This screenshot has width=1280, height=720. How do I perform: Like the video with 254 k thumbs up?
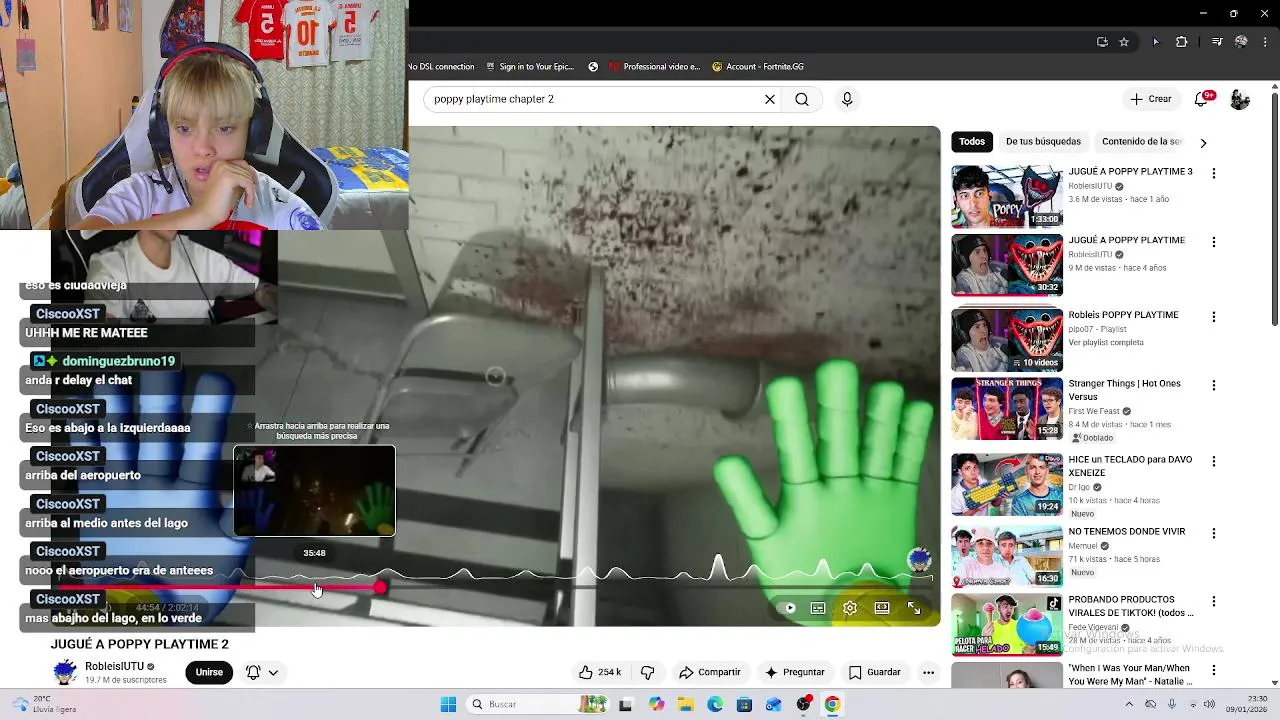[x=600, y=672]
